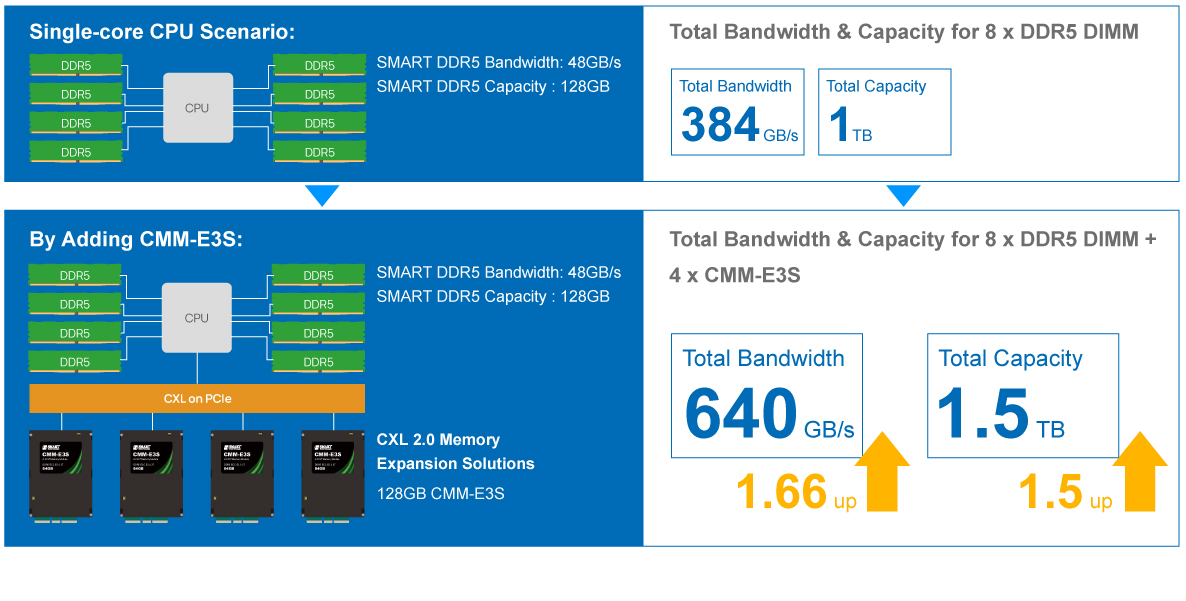The height and width of the screenshot is (601, 1186).
Task: Click the orange up arrow beside "1.66 up"
Action: coord(882,471)
